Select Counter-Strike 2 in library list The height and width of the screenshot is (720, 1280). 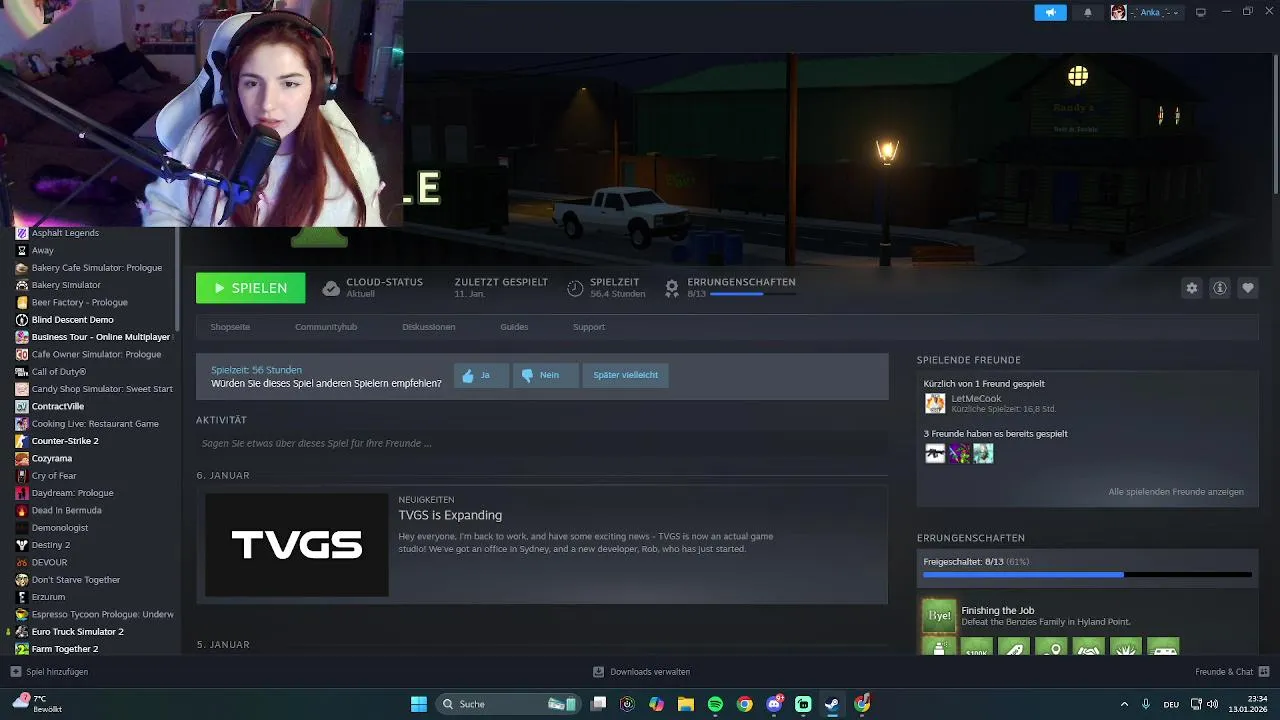pyautogui.click(x=65, y=441)
